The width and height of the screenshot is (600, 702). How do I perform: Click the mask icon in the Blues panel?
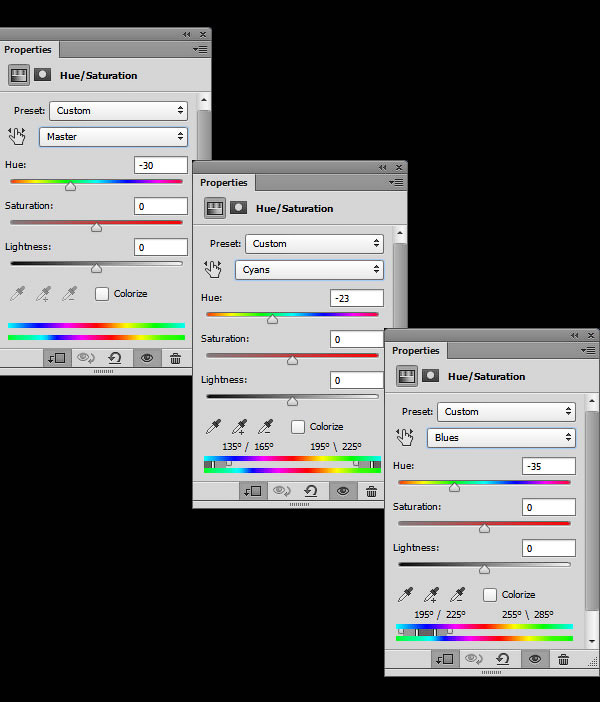[x=430, y=375]
